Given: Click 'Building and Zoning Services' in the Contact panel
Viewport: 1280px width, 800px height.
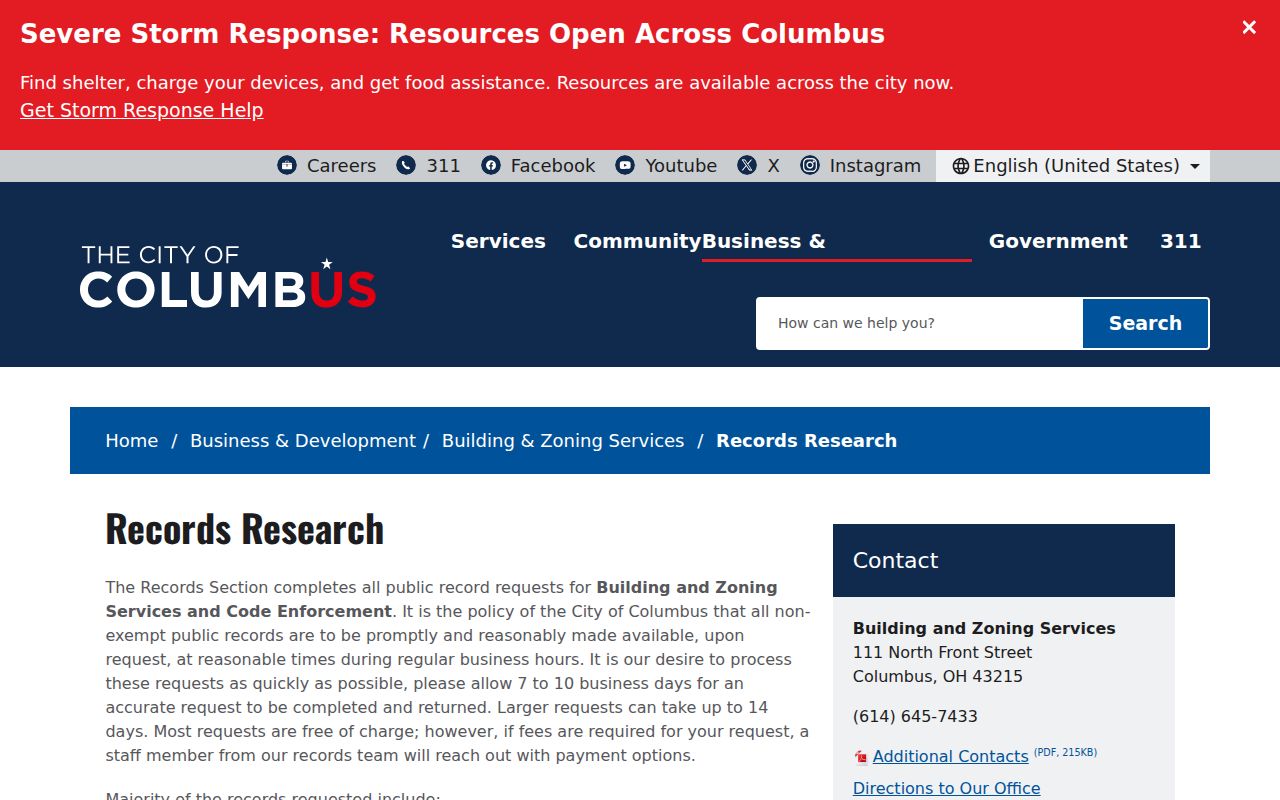Looking at the screenshot, I should 984,628.
